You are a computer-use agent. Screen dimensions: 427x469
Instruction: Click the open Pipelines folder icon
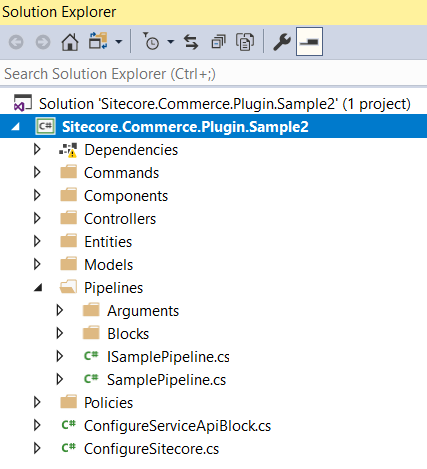tap(68, 287)
